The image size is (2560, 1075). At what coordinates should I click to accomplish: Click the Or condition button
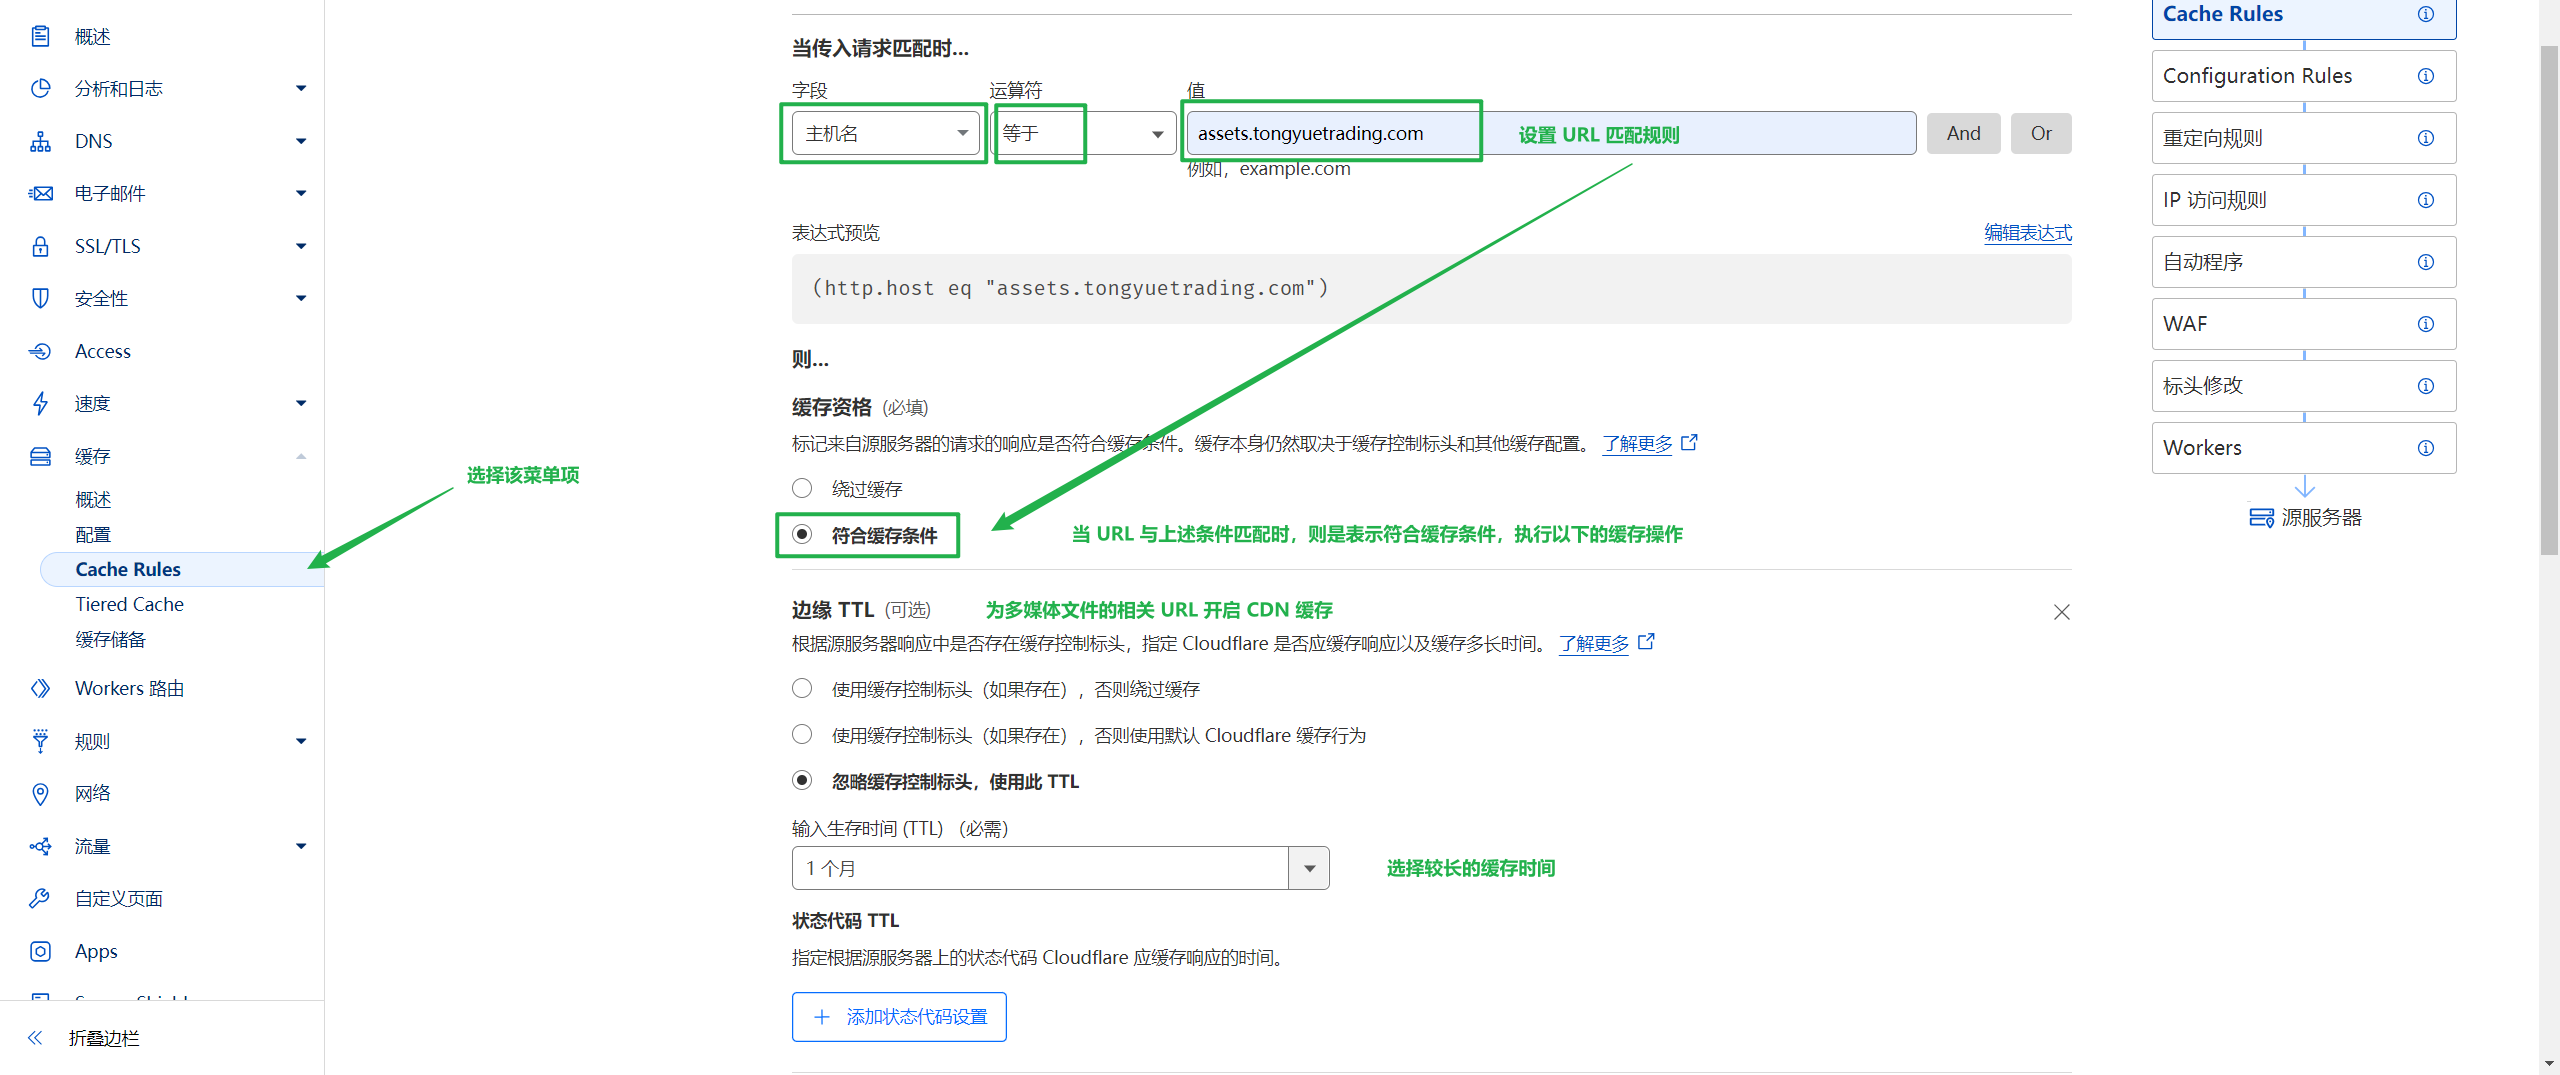(2041, 133)
